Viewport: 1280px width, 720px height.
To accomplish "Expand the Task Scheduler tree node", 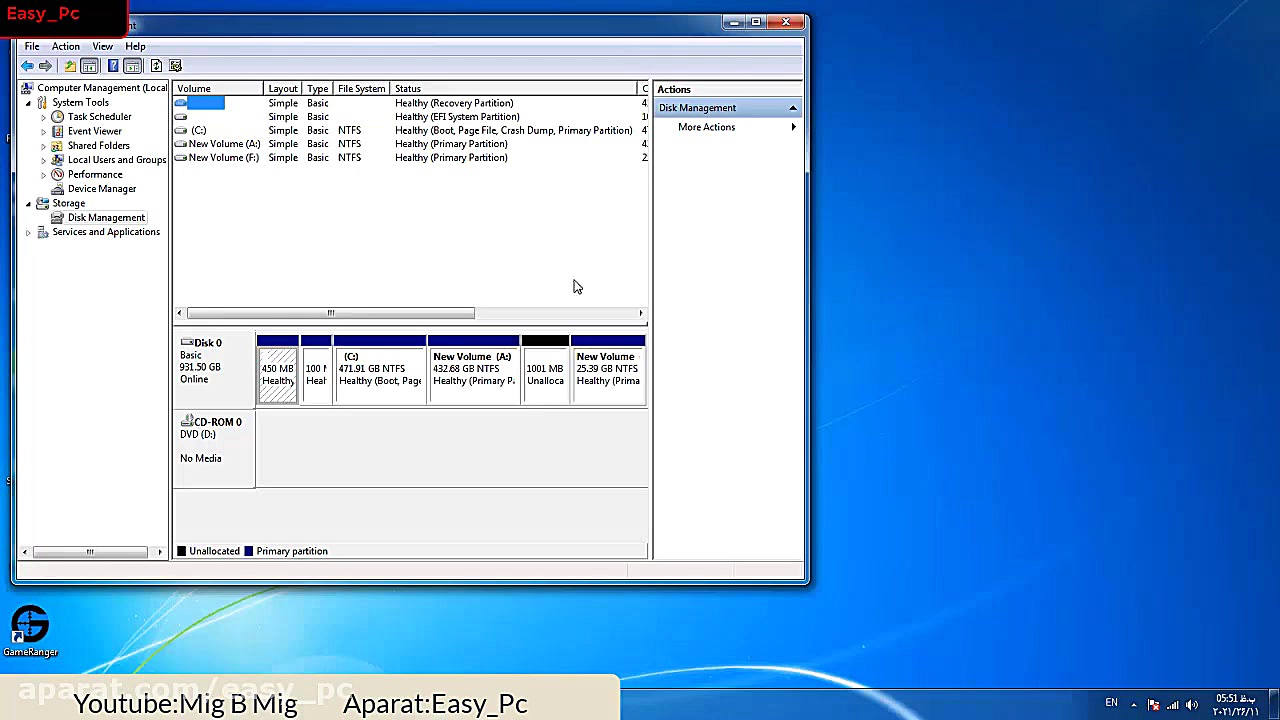I will (44, 117).
